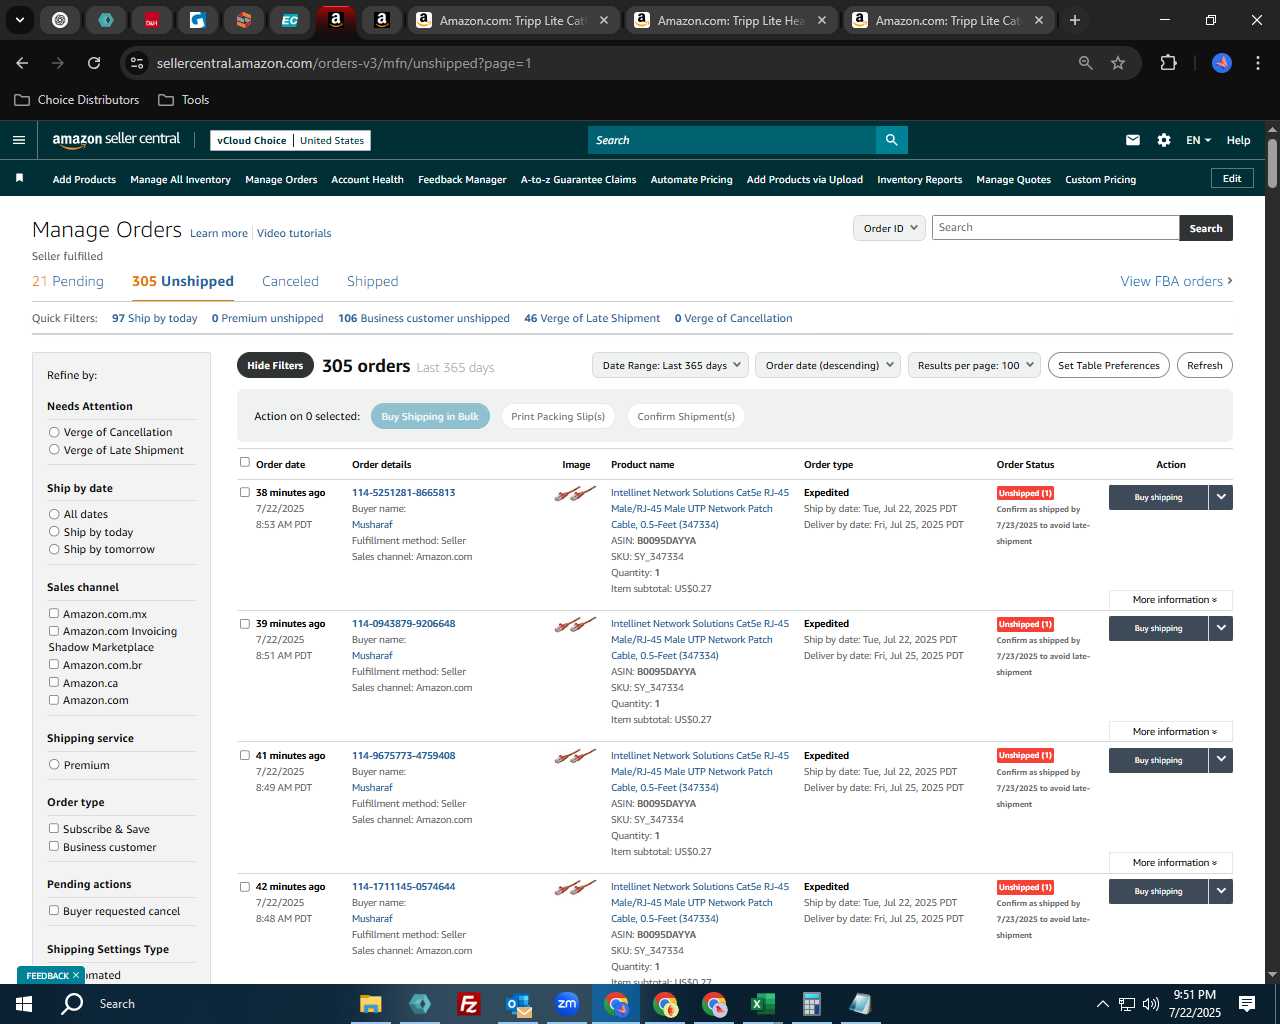The height and width of the screenshot is (1024, 1280).
Task: Bookmark this page with star icon
Action: (x=1118, y=63)
